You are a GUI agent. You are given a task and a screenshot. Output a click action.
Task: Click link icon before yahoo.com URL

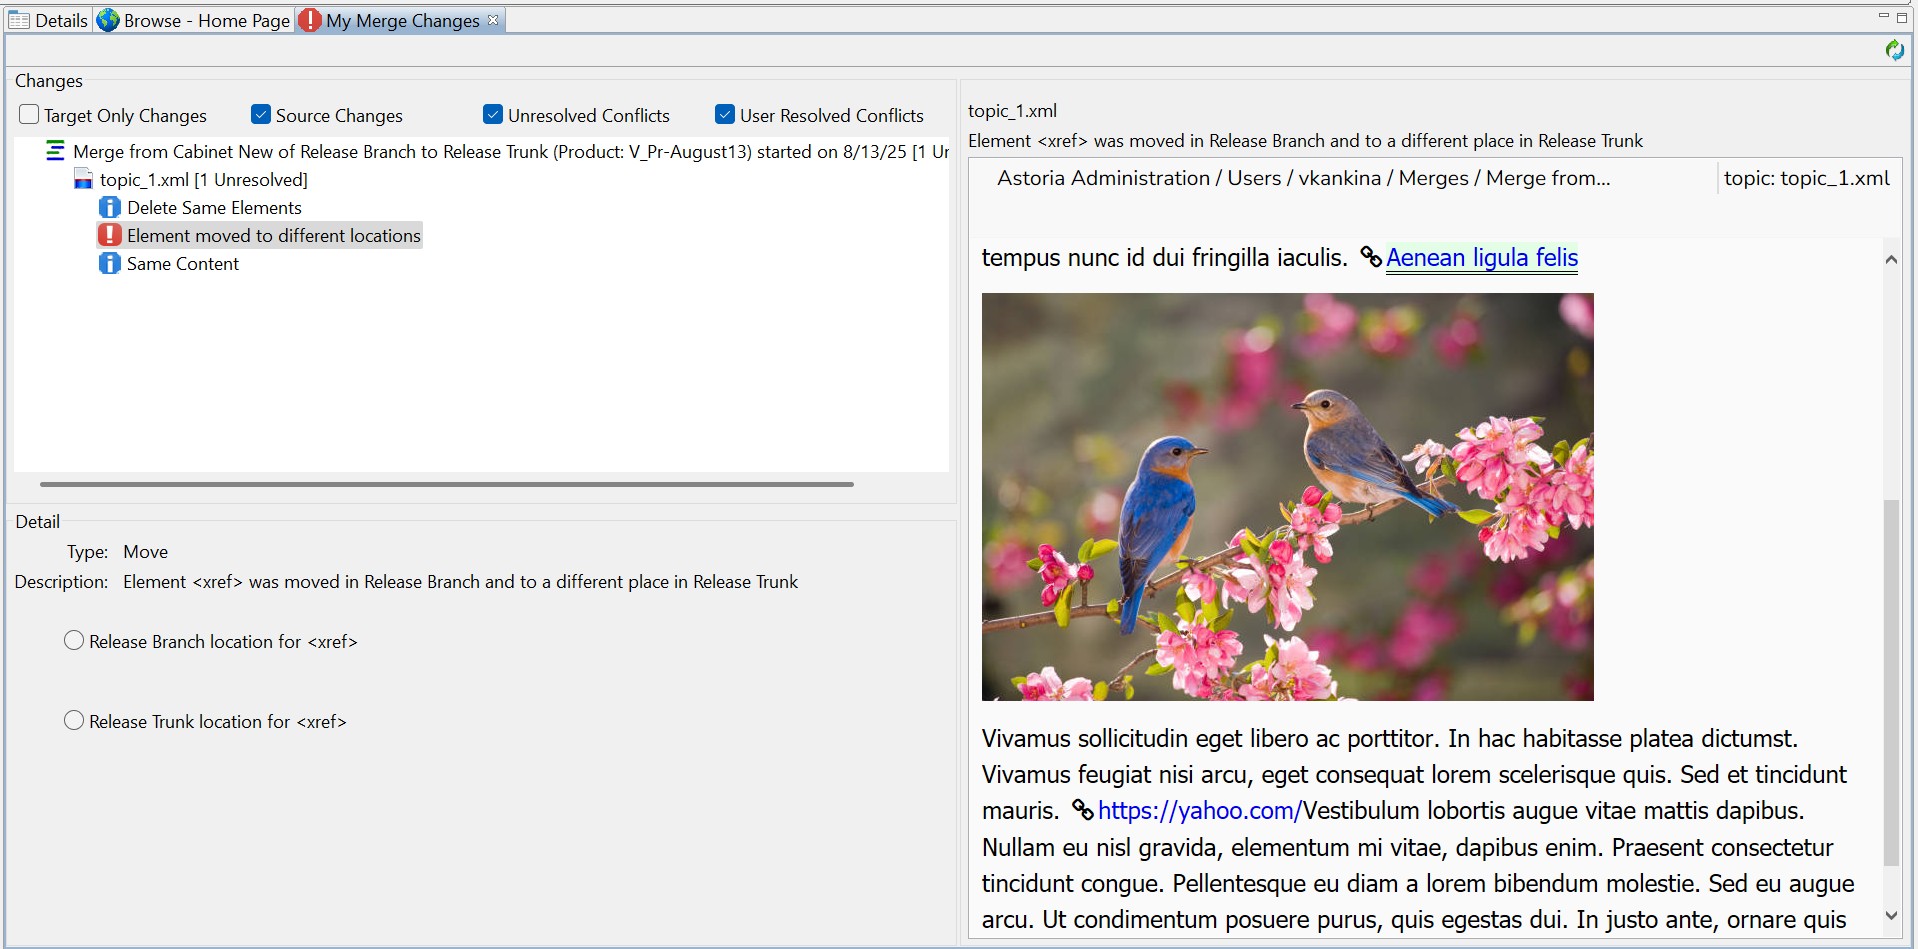point(1083,810)
